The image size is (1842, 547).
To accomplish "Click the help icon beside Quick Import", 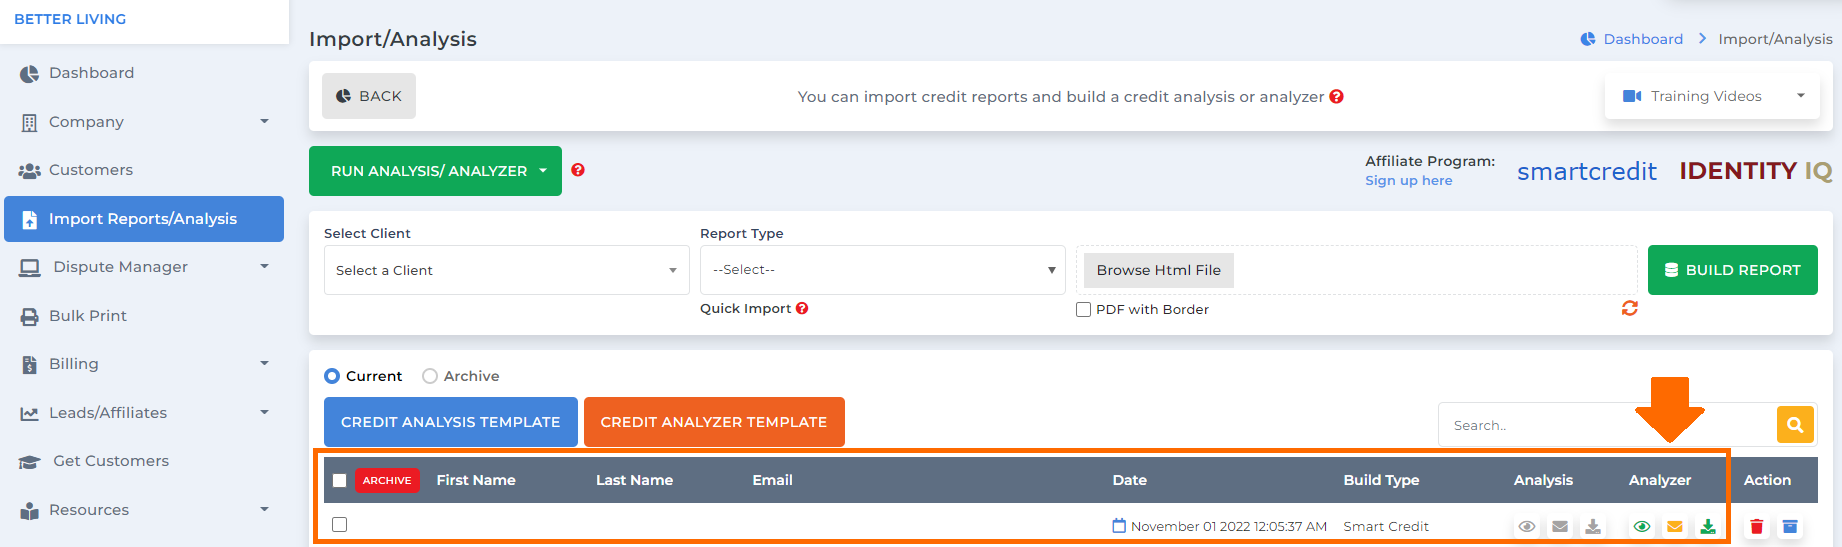I will coord(802,308).
